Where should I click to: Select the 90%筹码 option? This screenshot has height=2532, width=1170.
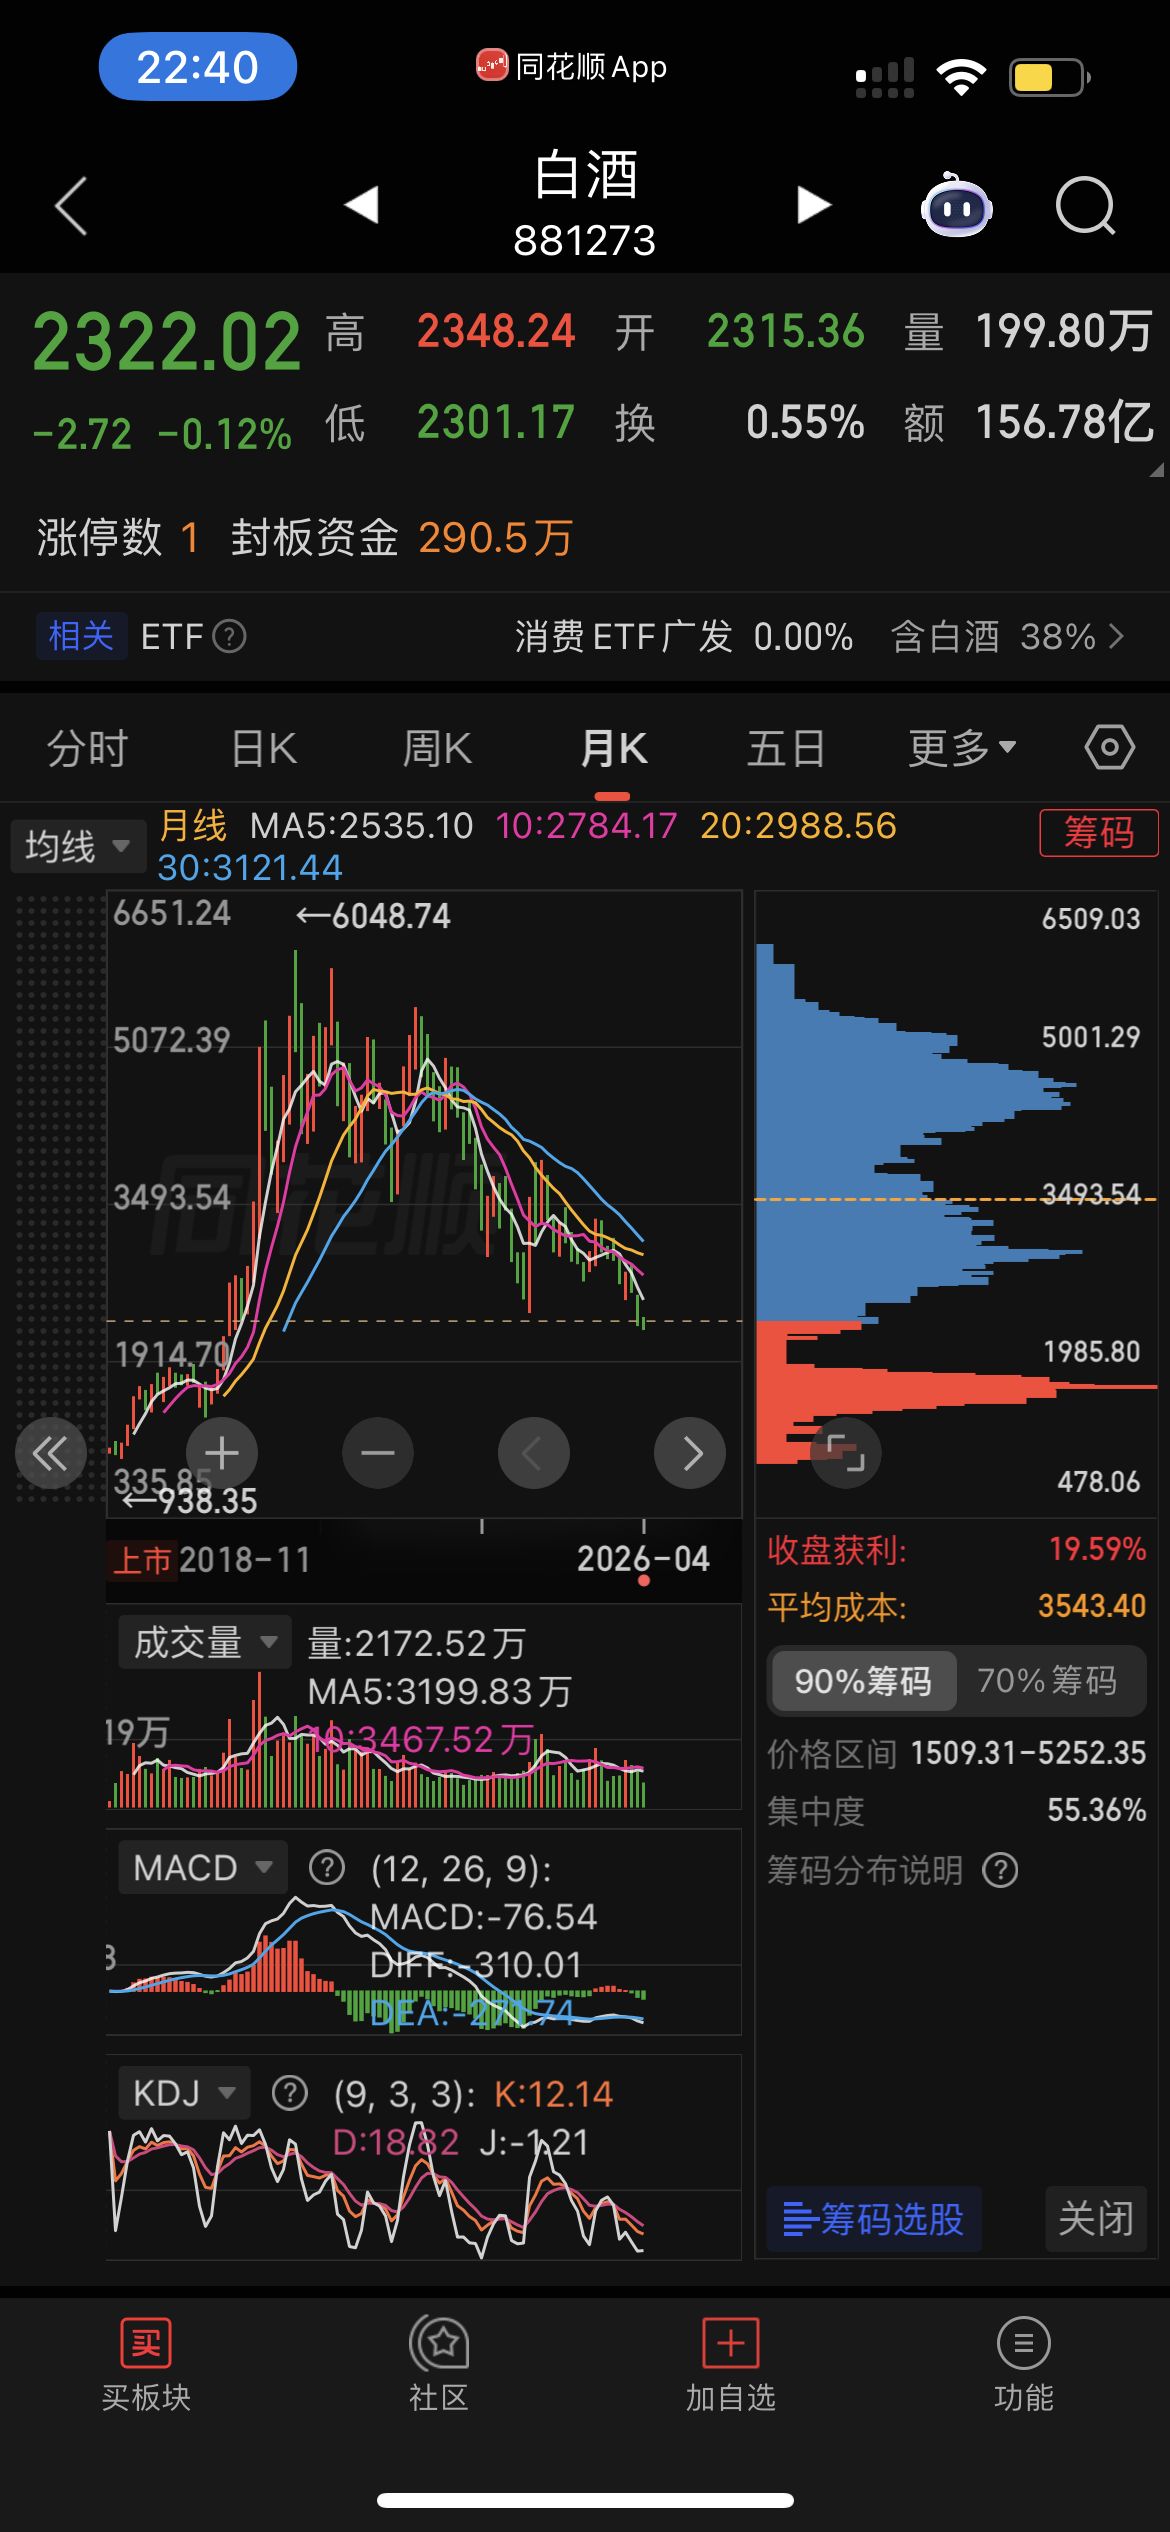[862, 1681]
